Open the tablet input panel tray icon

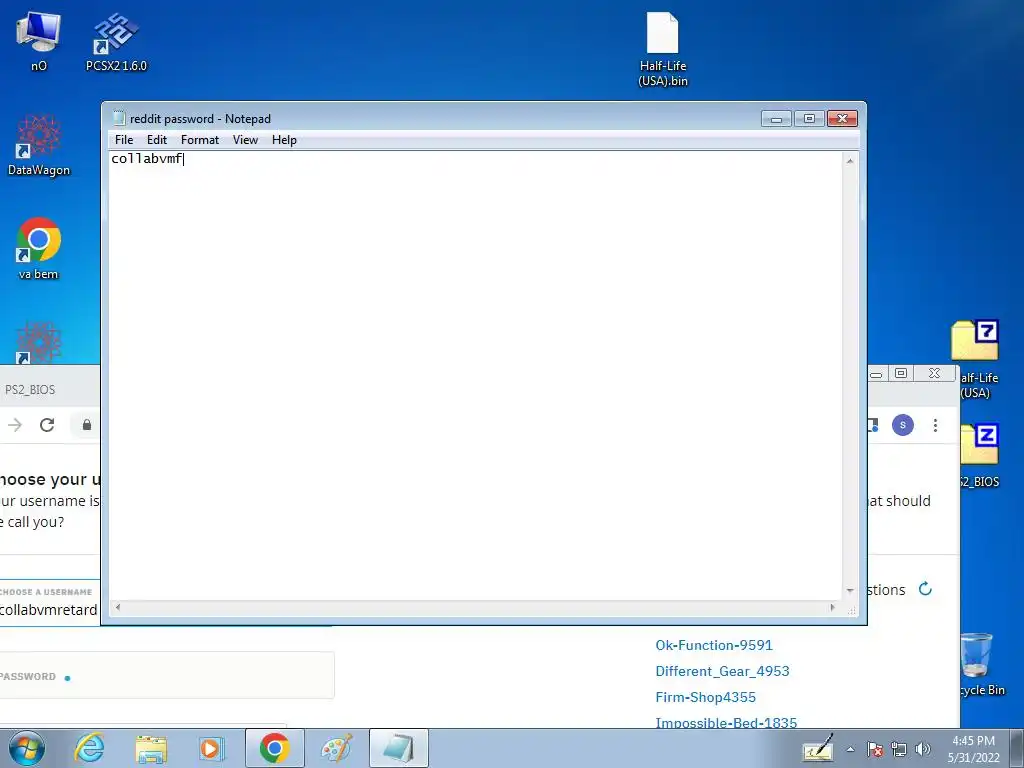(x=818, y=748)
